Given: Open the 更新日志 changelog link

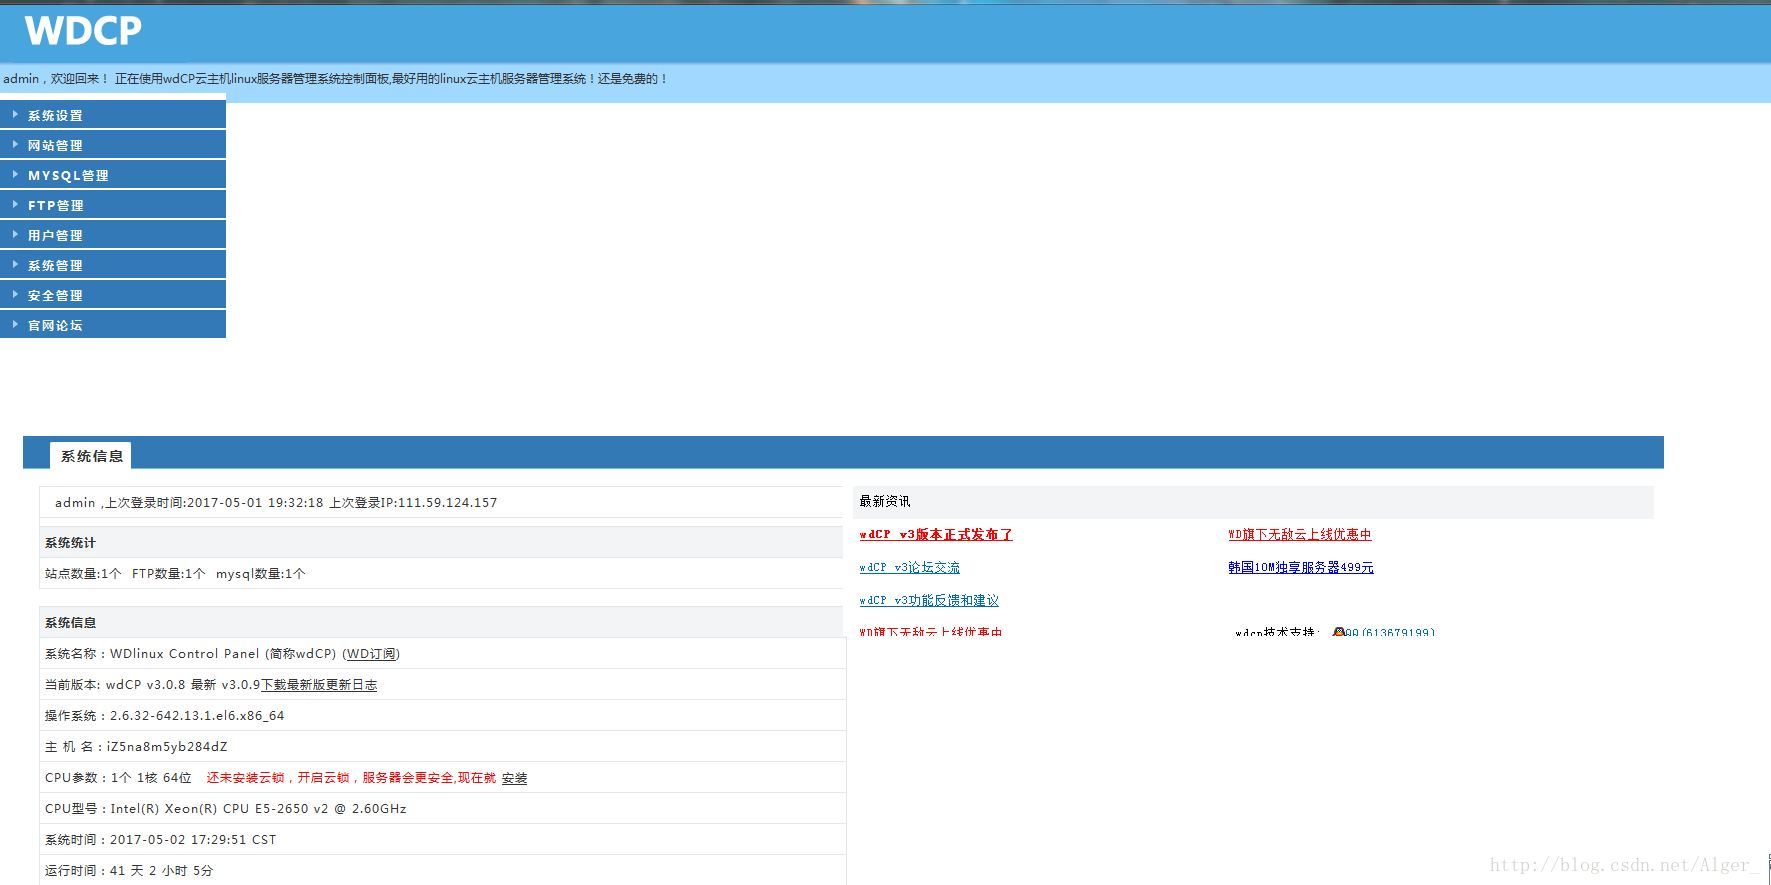Looking at the screenshot, I should [x=352, y=685].
